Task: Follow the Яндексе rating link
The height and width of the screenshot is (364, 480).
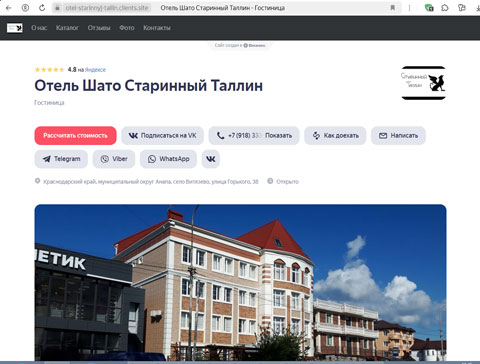Action: tap(95, 70)
